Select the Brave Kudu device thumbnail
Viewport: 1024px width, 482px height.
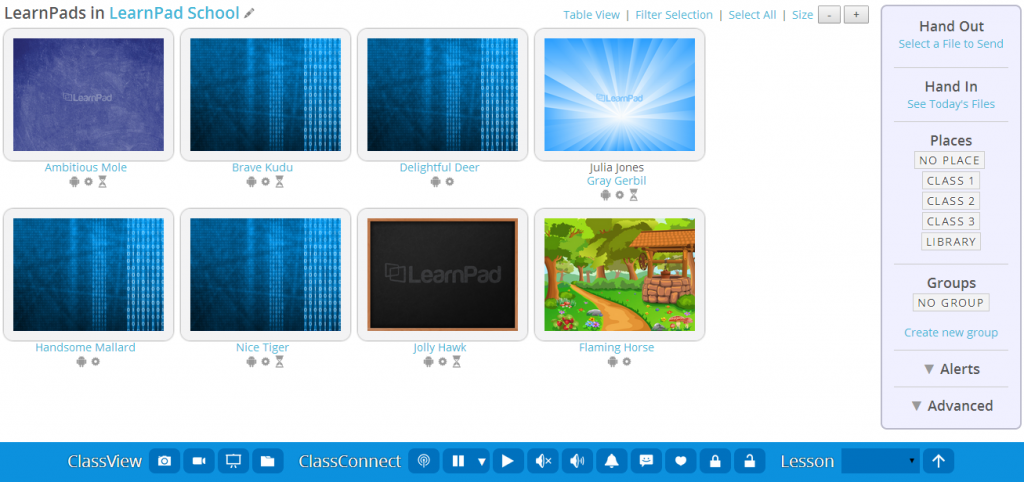coord(265,95)
